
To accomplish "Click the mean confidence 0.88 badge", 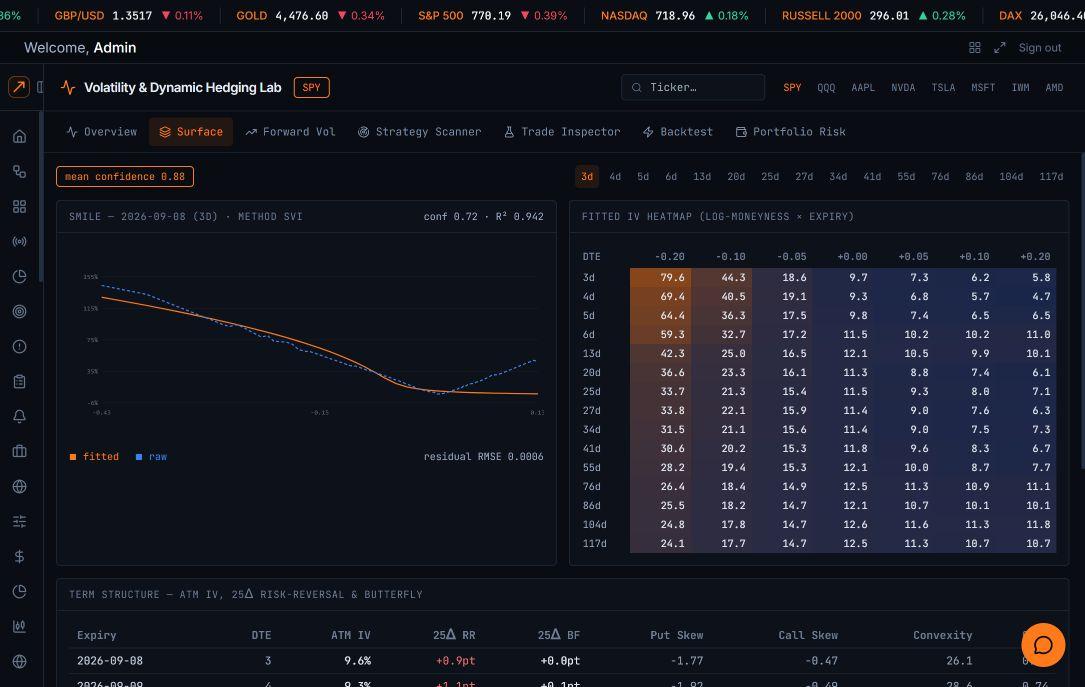I will (125, 176).
